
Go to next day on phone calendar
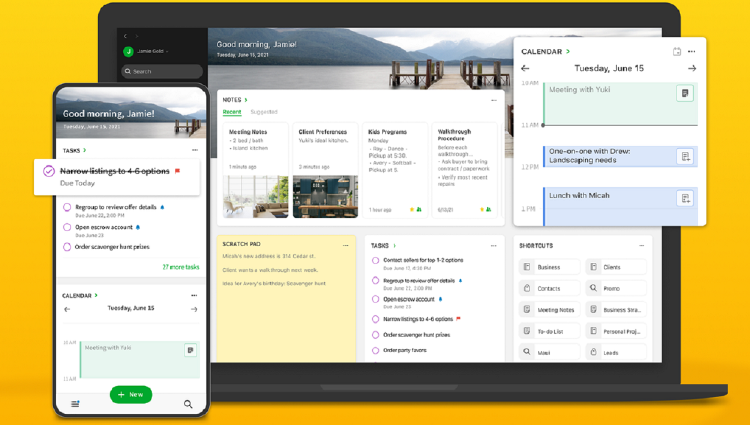click(x=194, y=309)
